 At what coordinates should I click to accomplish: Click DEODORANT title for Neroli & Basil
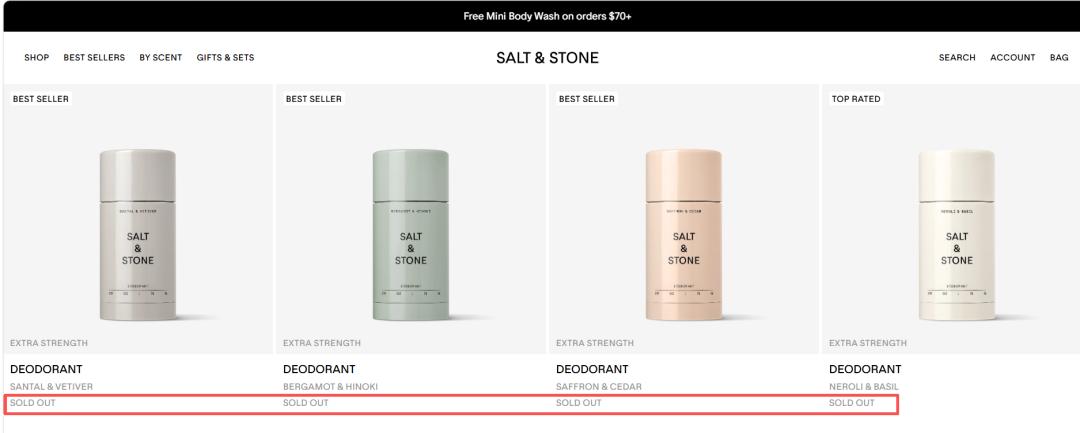tap(865, 370)
